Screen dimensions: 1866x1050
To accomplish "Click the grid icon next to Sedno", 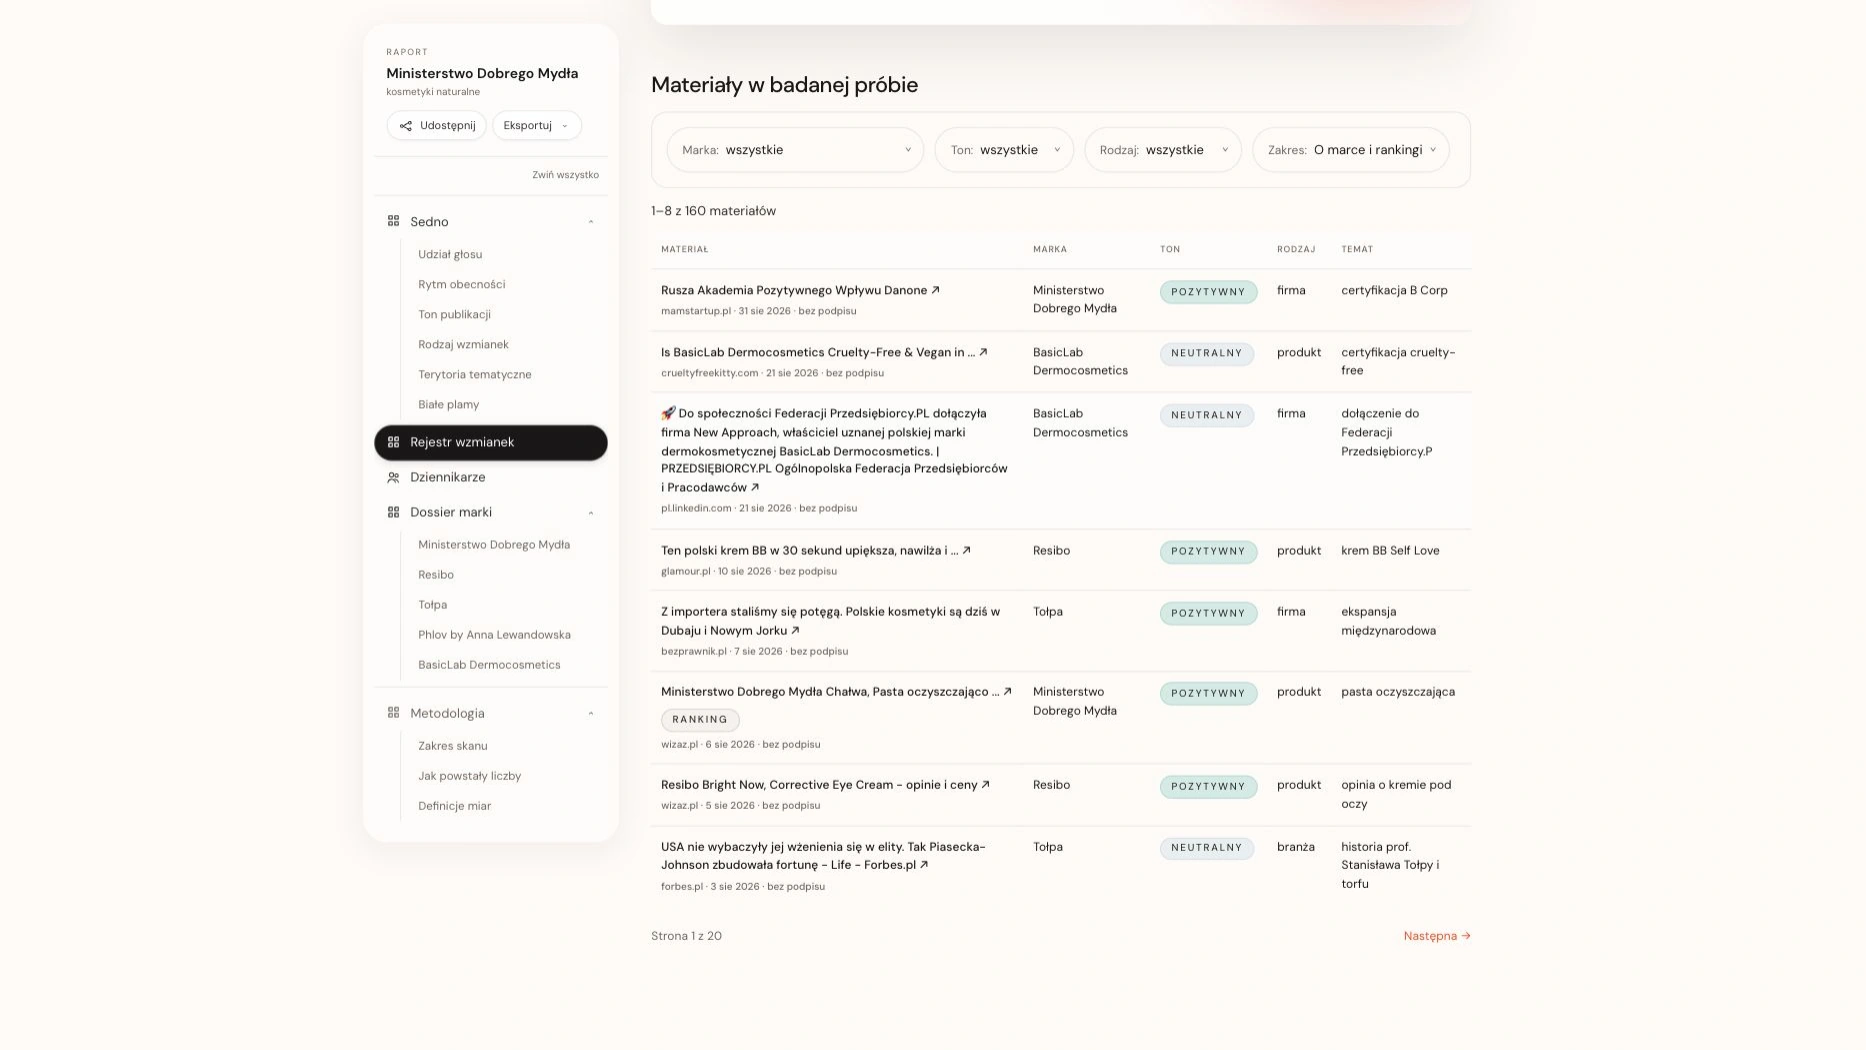I will 393,221.
